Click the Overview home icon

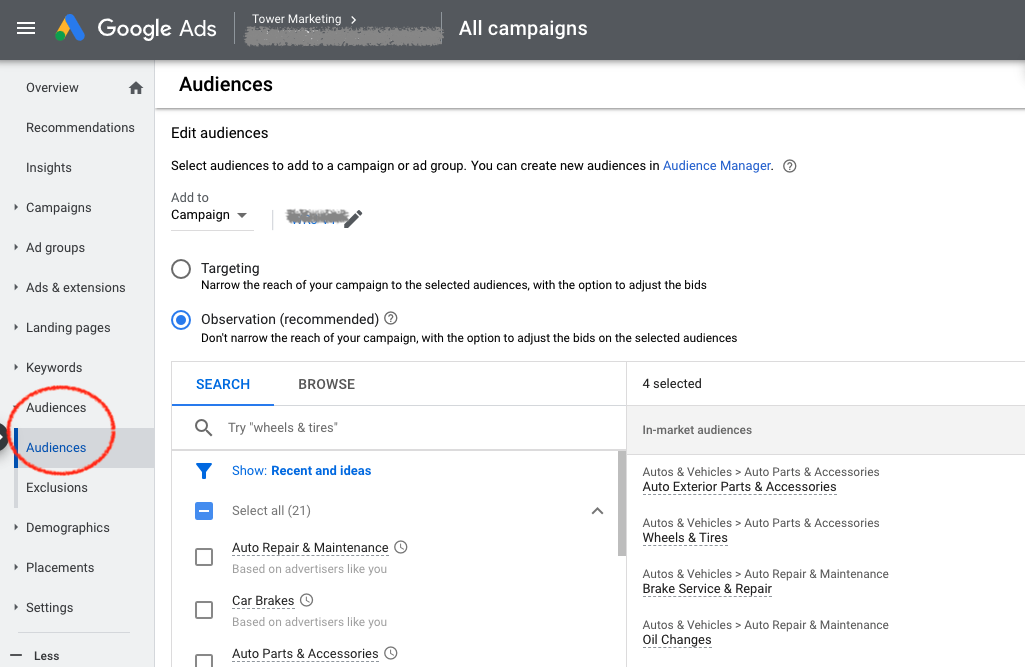136,88
